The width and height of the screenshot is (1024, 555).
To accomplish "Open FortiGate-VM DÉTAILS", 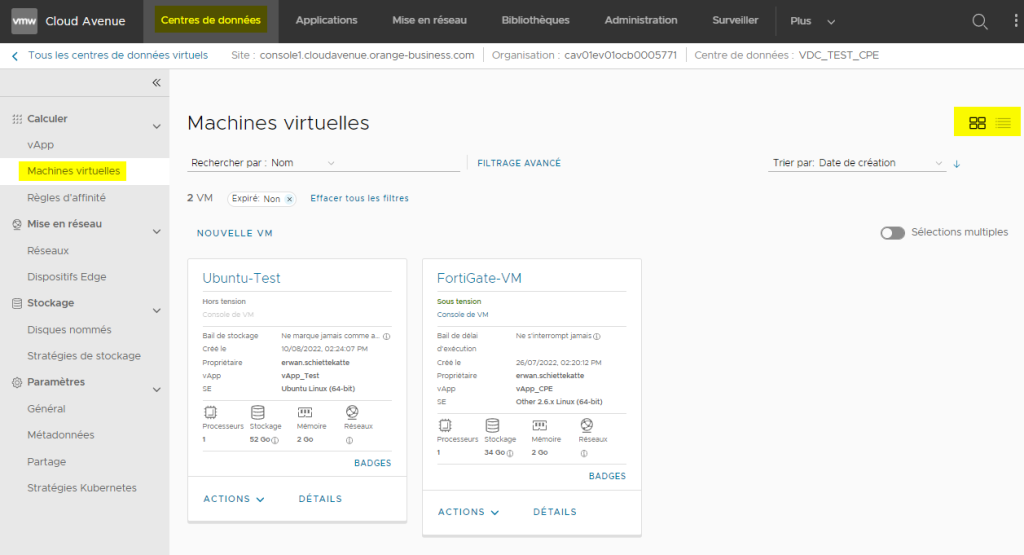I will point(554,512).
